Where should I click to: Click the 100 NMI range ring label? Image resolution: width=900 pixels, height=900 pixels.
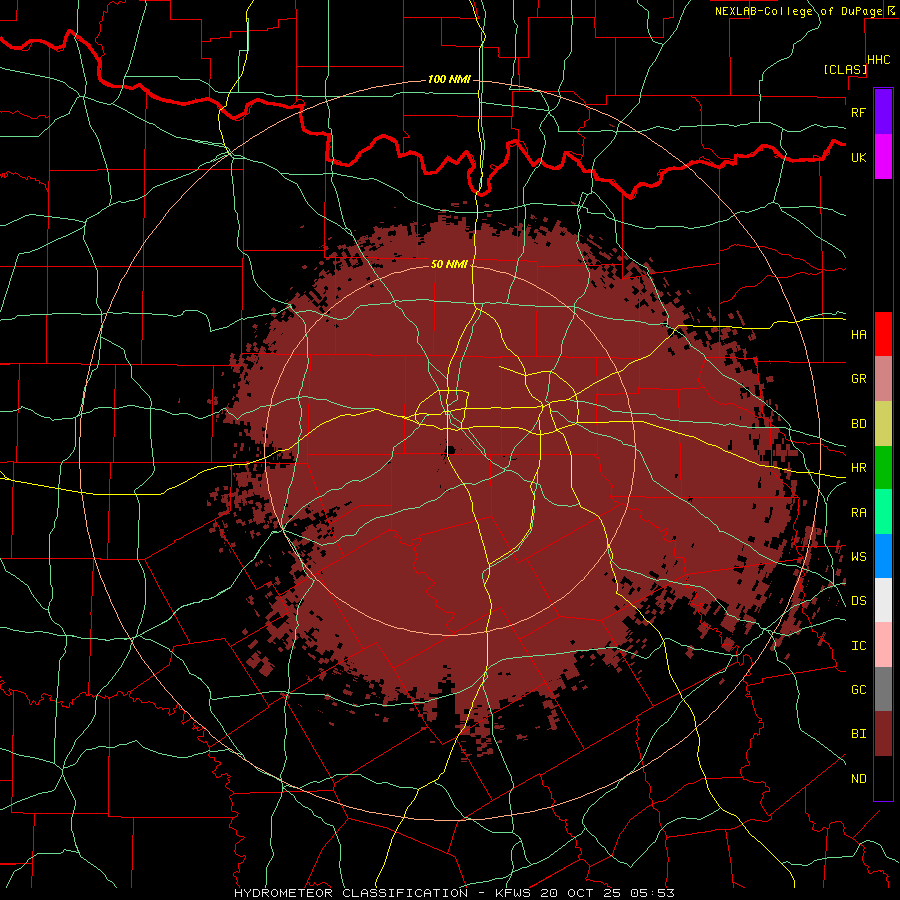(449, 79)
